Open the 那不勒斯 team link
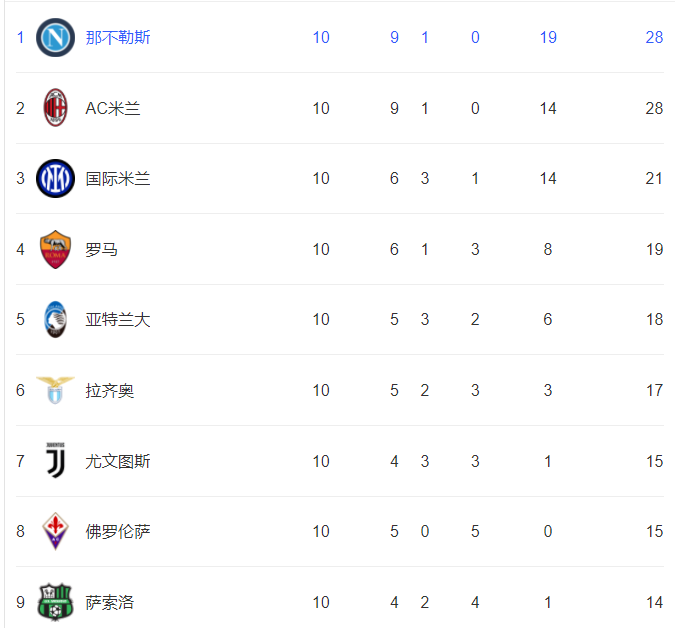This screenshot has width=675, height=628. click(118, 37)
